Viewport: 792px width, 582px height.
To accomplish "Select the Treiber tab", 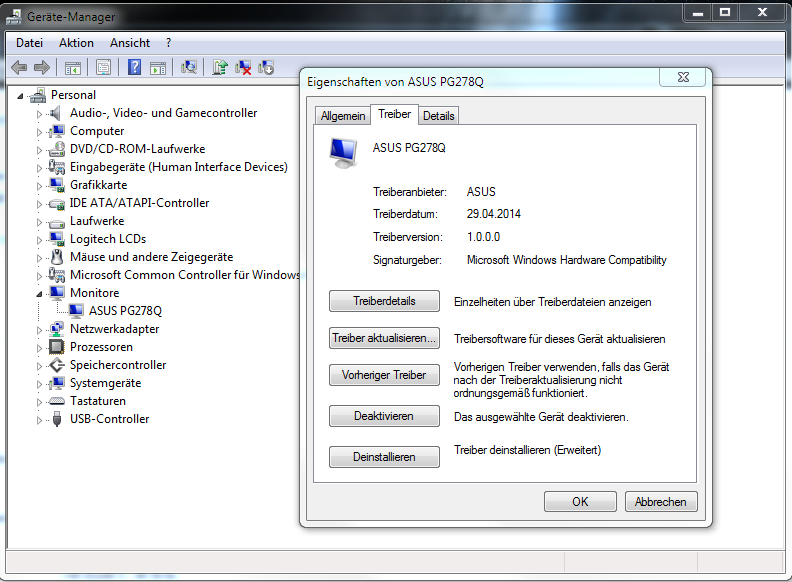I will coord(394,114).
